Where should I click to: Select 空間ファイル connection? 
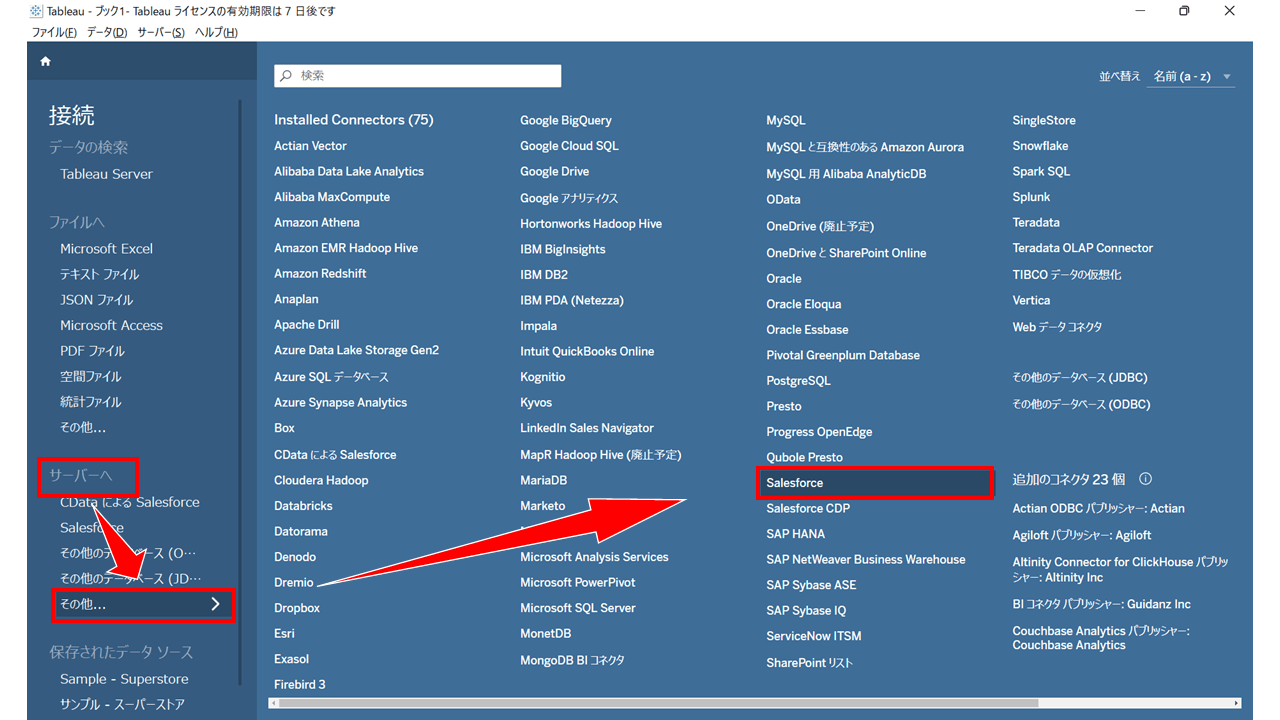coord(90,376)
